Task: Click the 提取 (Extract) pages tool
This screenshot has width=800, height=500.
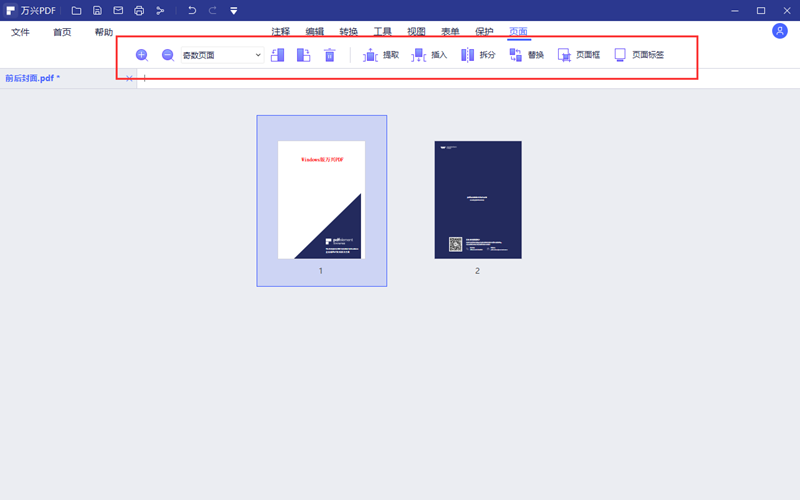Action: point(381,55)
